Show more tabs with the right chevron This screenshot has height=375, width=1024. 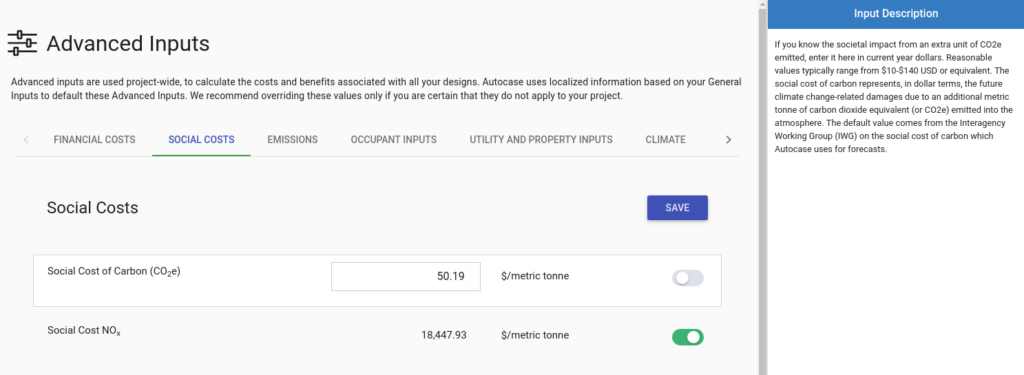tap(728, 139)
